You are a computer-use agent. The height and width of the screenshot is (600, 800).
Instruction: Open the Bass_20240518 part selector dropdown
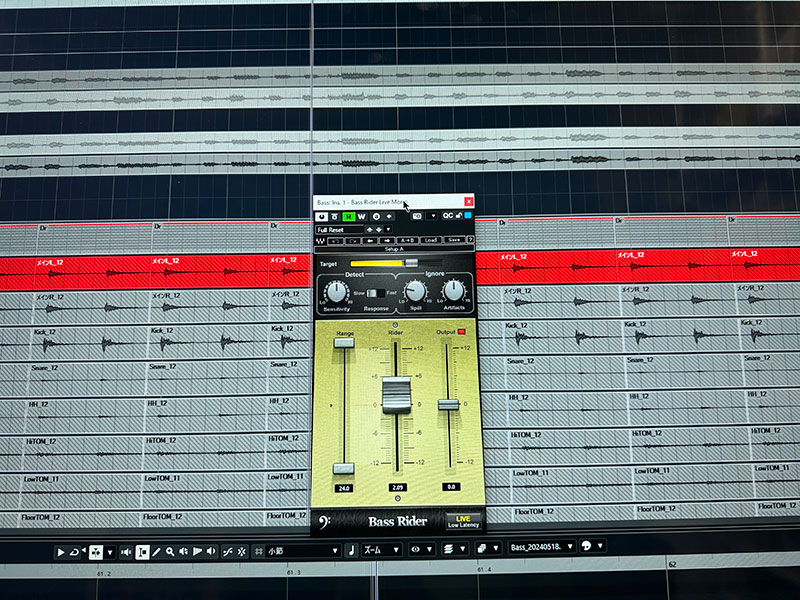pyautogui.click(x=542, y=547)
